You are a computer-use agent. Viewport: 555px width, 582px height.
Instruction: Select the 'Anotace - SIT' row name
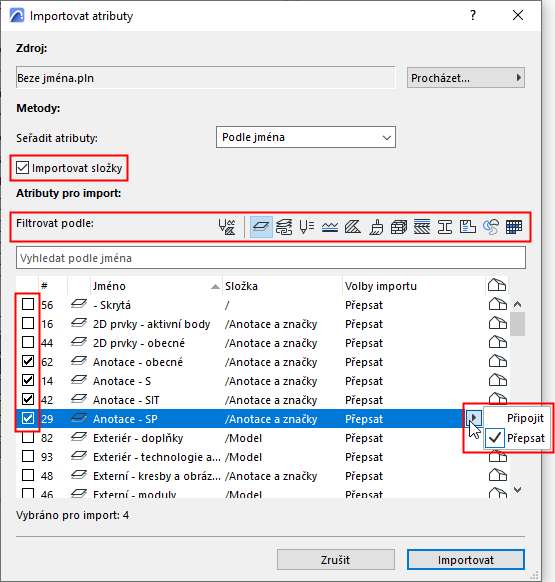click(x=126, y=400)
